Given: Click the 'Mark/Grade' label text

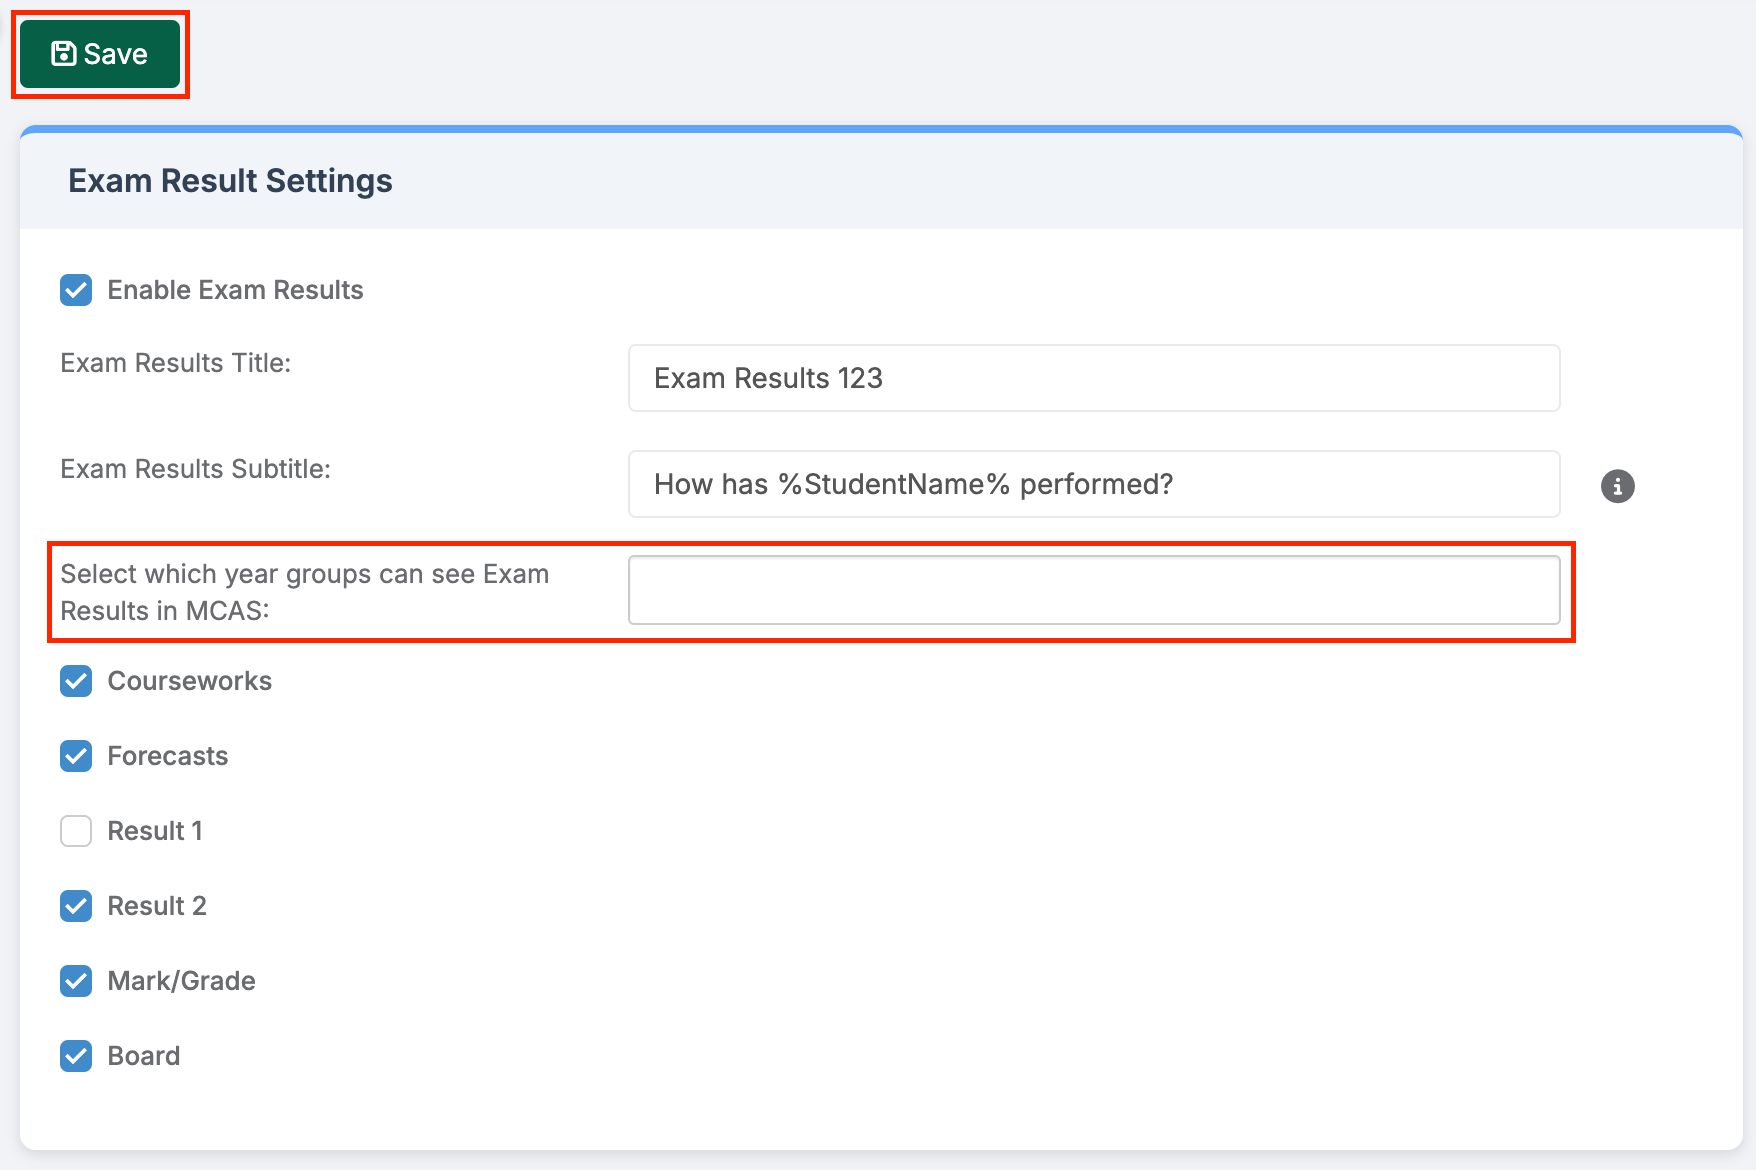Looking at the screenshot, I should coord(181,981).
